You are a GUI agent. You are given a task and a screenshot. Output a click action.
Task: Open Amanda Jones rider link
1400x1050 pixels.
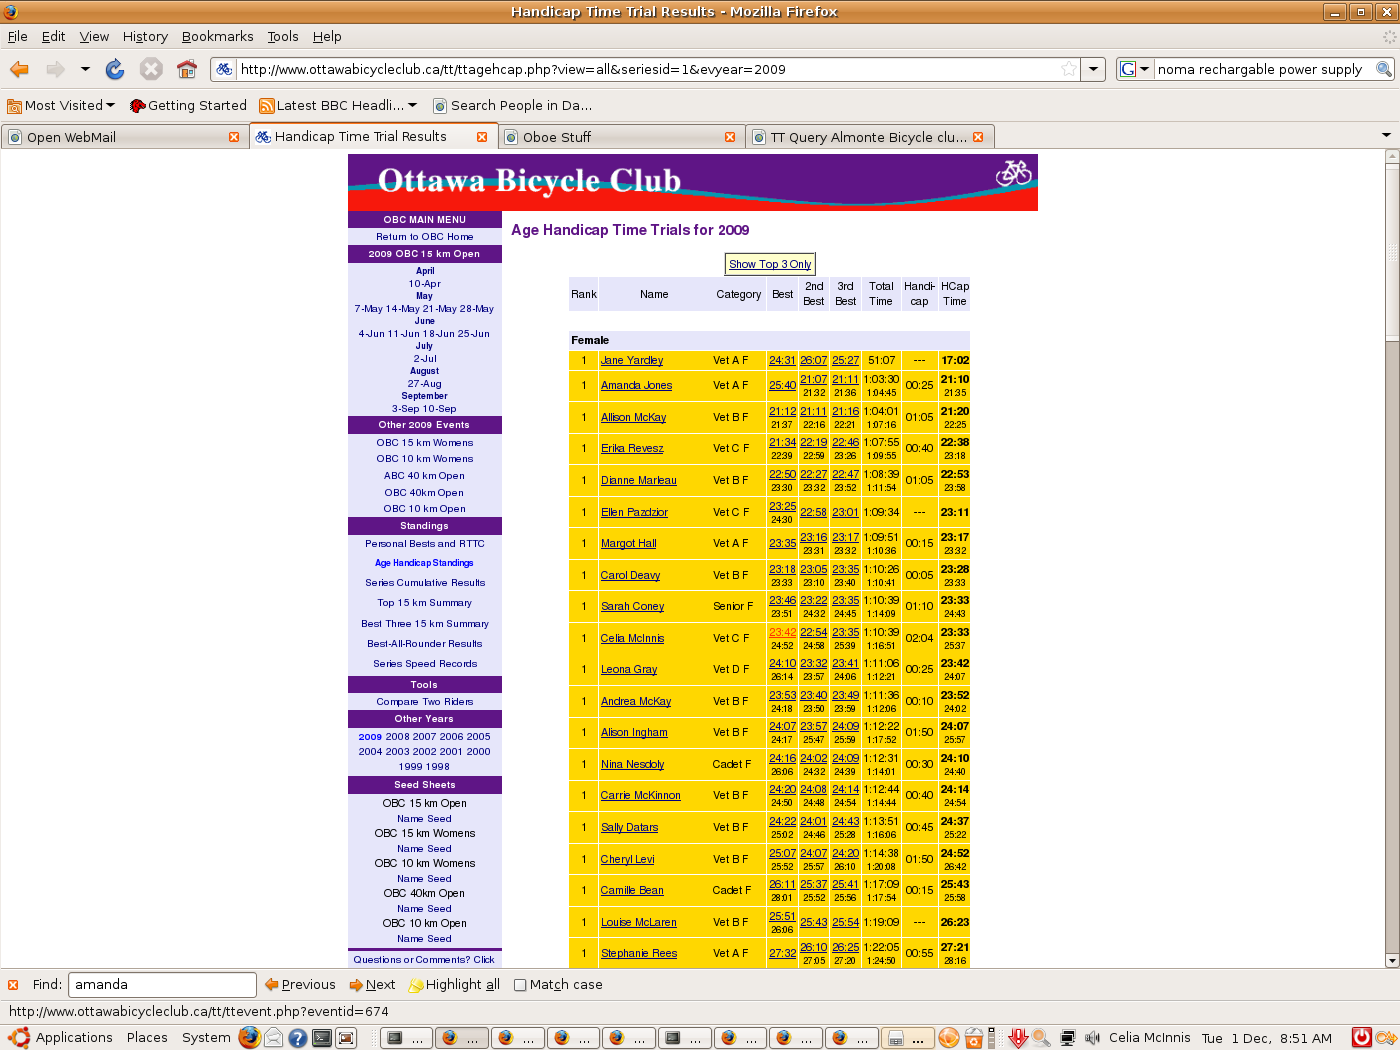[636, 386]
